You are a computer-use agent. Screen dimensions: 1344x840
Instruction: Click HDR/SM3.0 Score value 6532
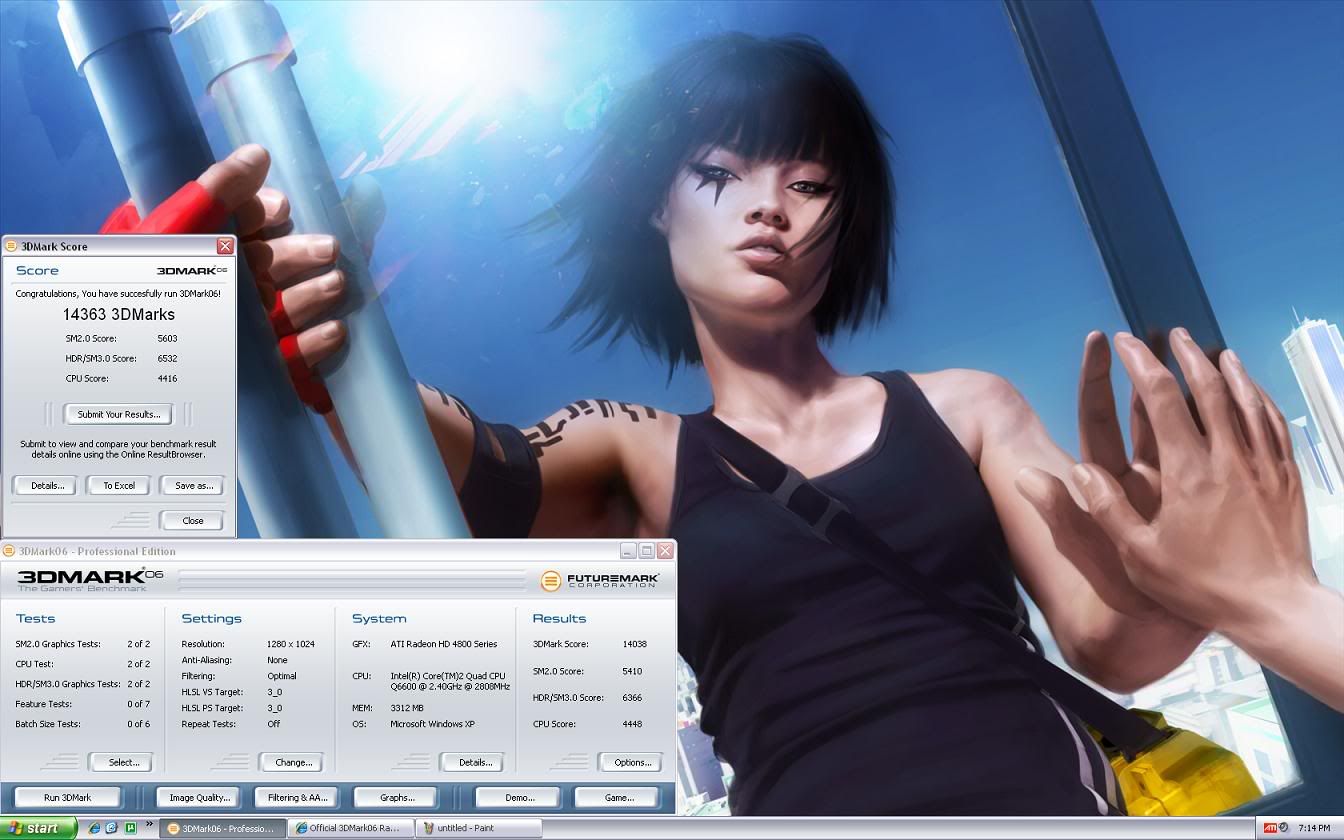coord(167,358)
